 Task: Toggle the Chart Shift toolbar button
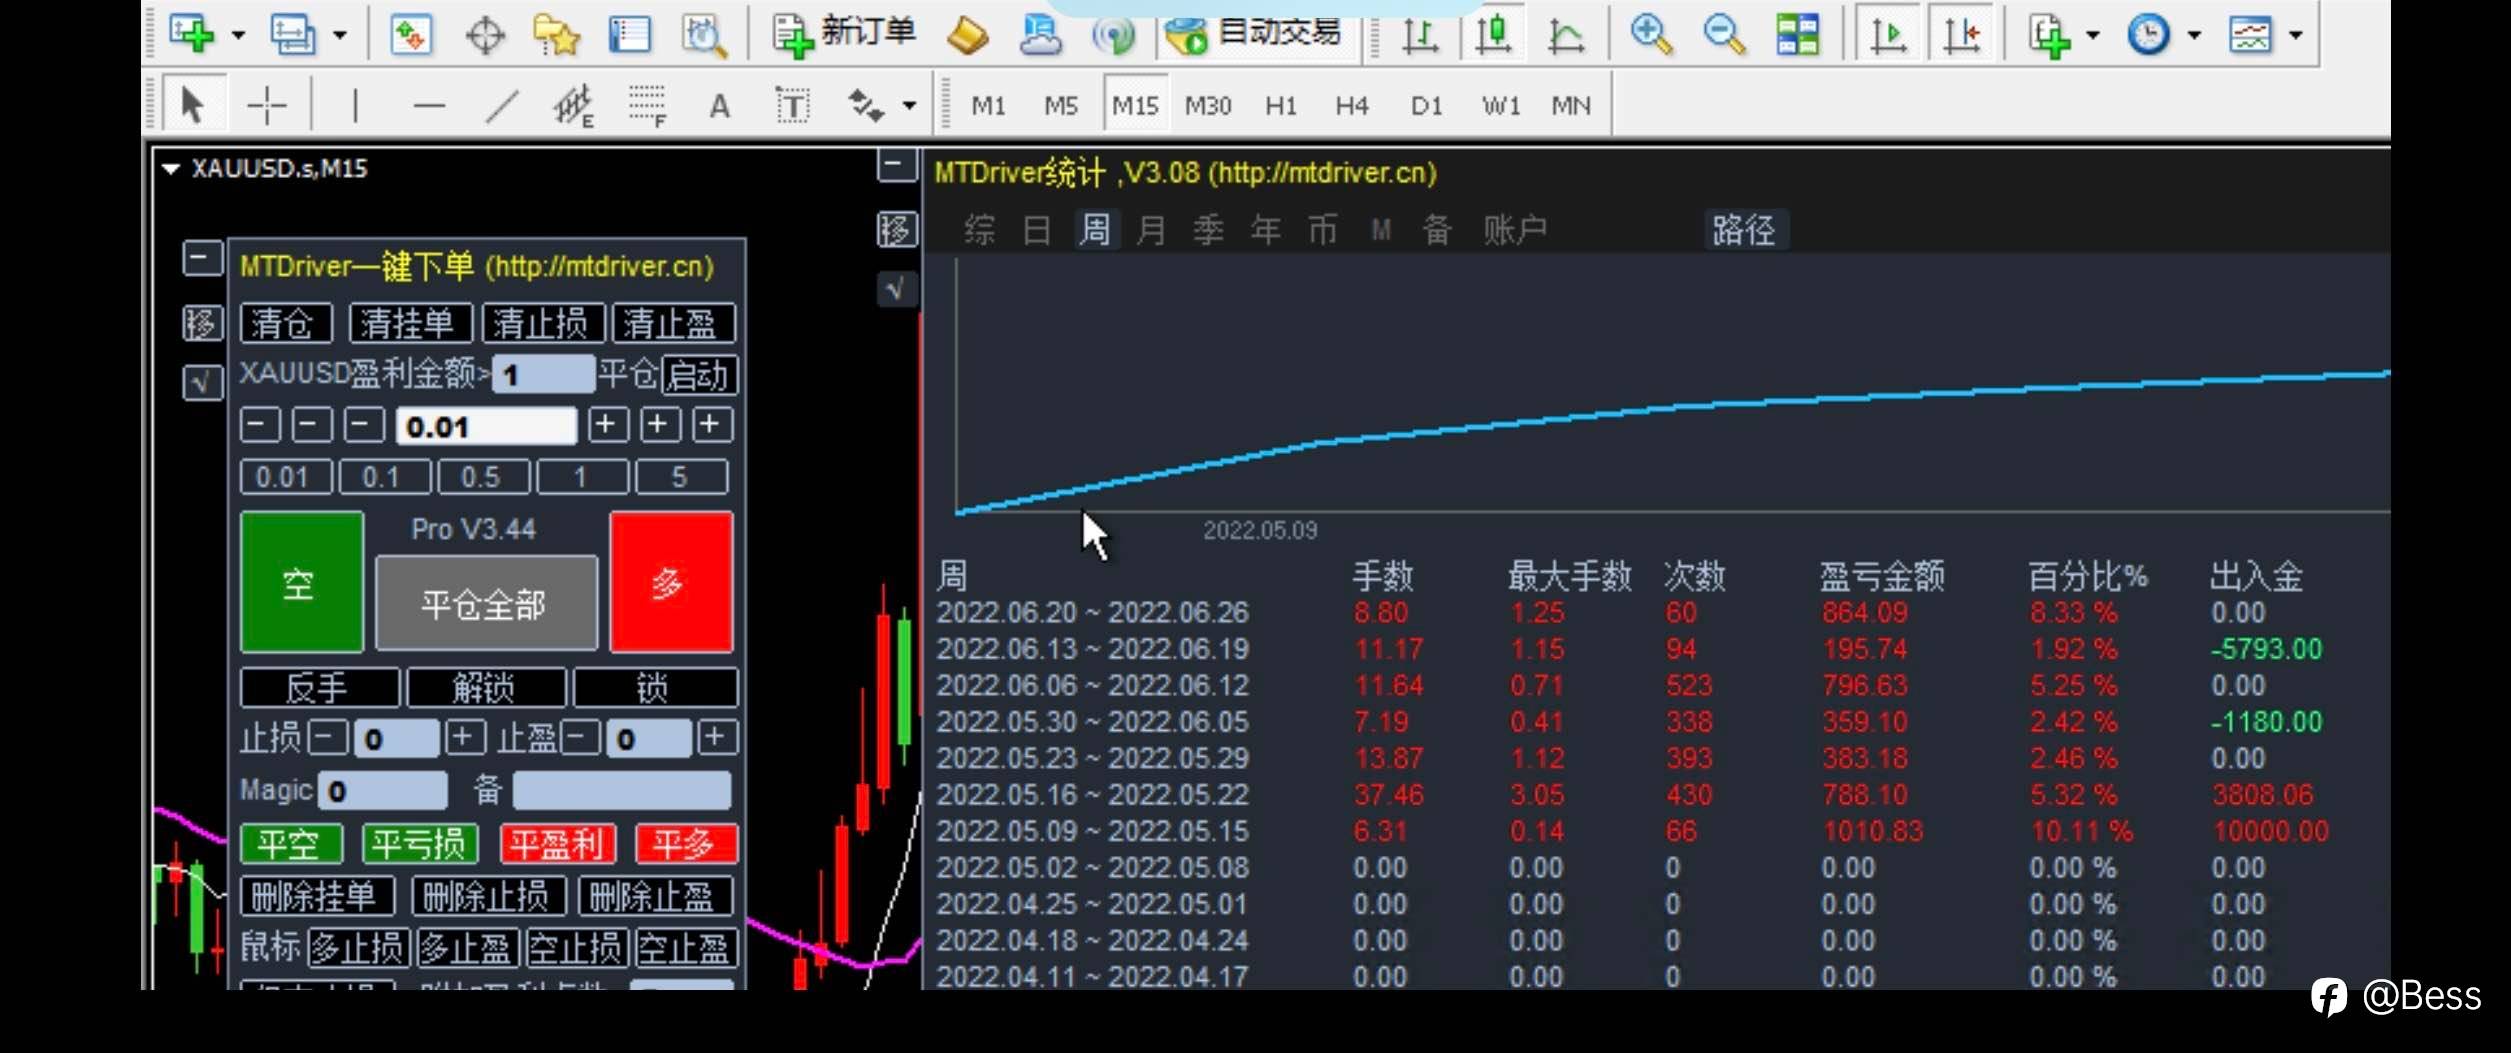click(1961, 35)
